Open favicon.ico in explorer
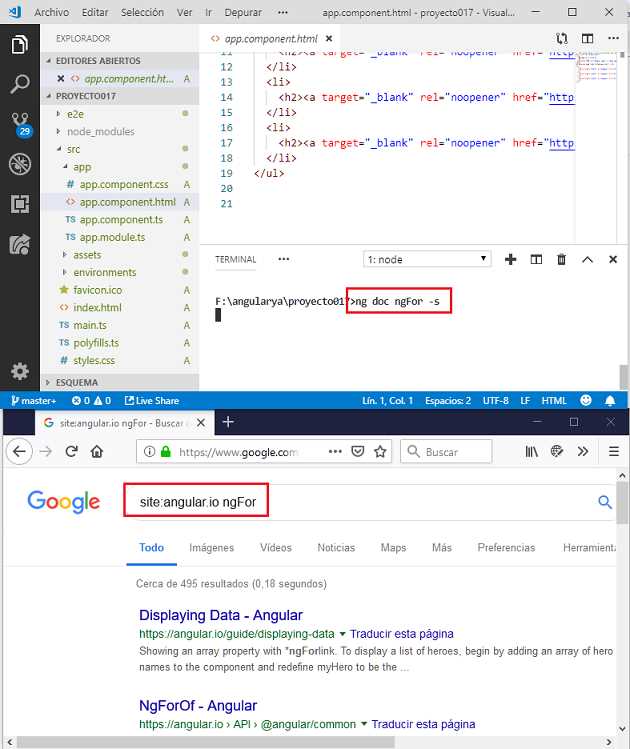630x749 pixels. pyautogui.click(x=97, y=290)
